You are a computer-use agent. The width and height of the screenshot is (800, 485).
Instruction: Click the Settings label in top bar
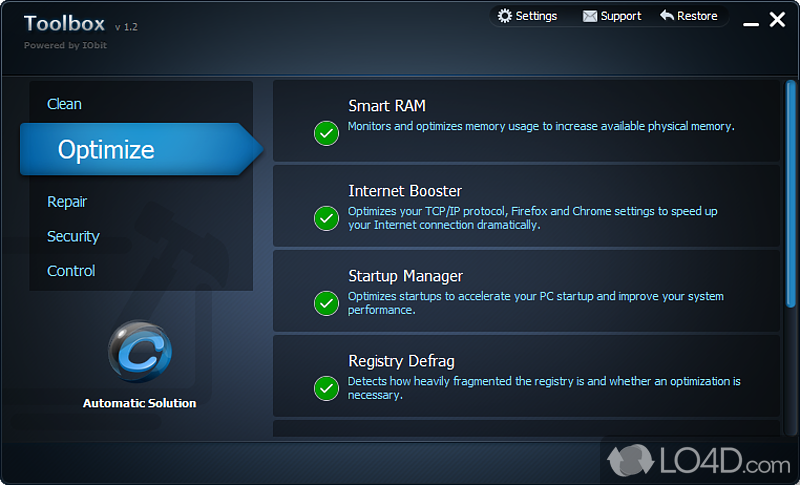click(x=536, y=16)
